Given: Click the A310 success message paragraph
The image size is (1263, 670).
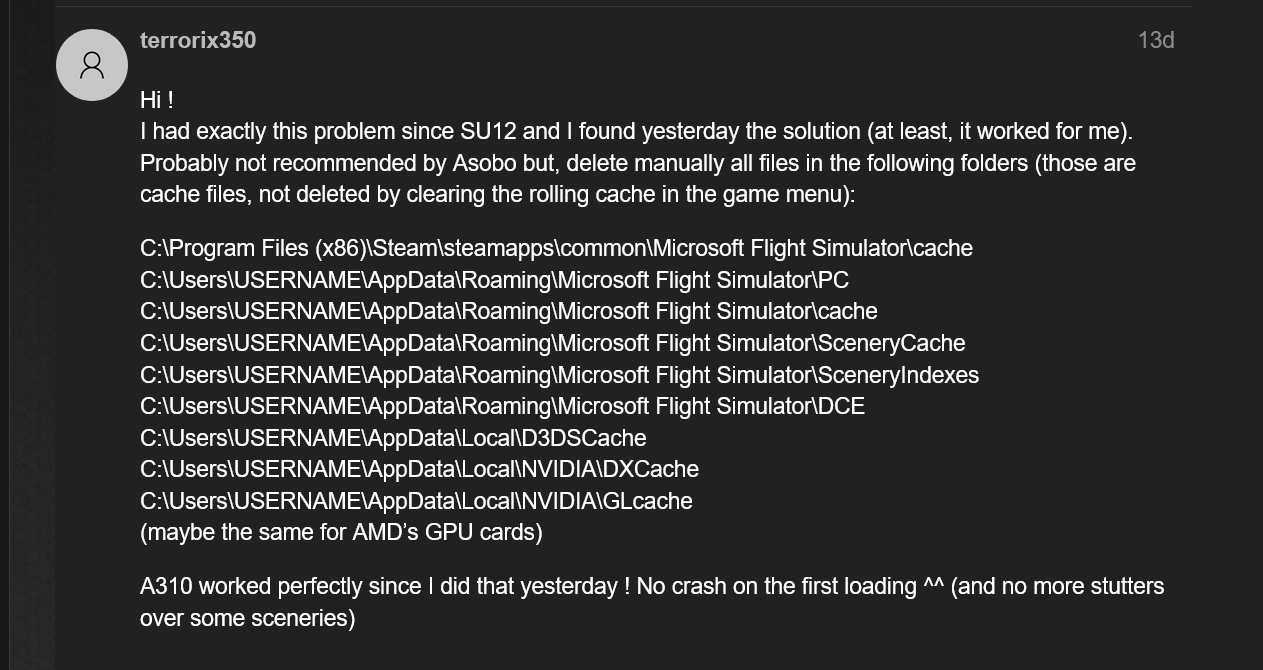Looking at the screenshot, I should (650, 586).
